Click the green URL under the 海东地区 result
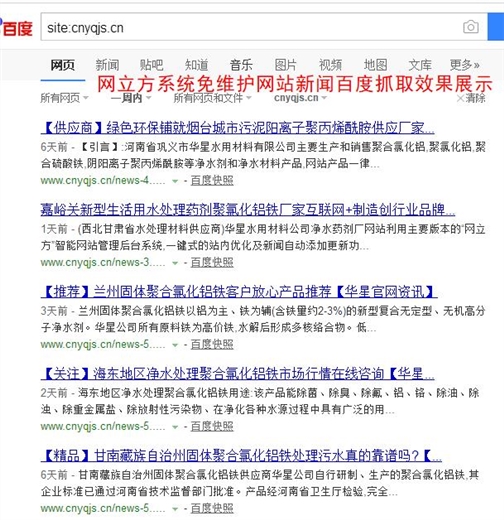The width and height of the screenshot is (504, 520). [103, 427]
